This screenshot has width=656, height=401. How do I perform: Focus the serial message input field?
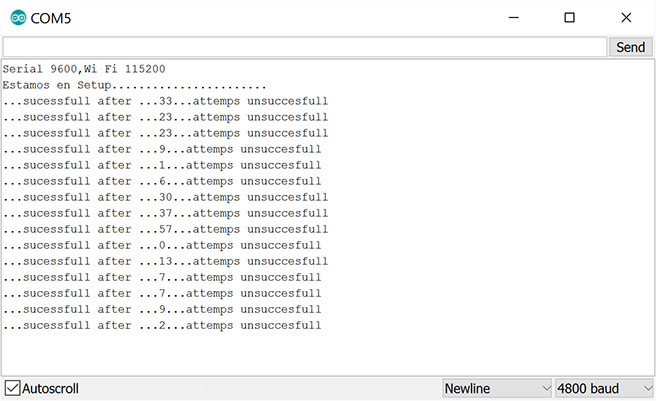(305, 47)
